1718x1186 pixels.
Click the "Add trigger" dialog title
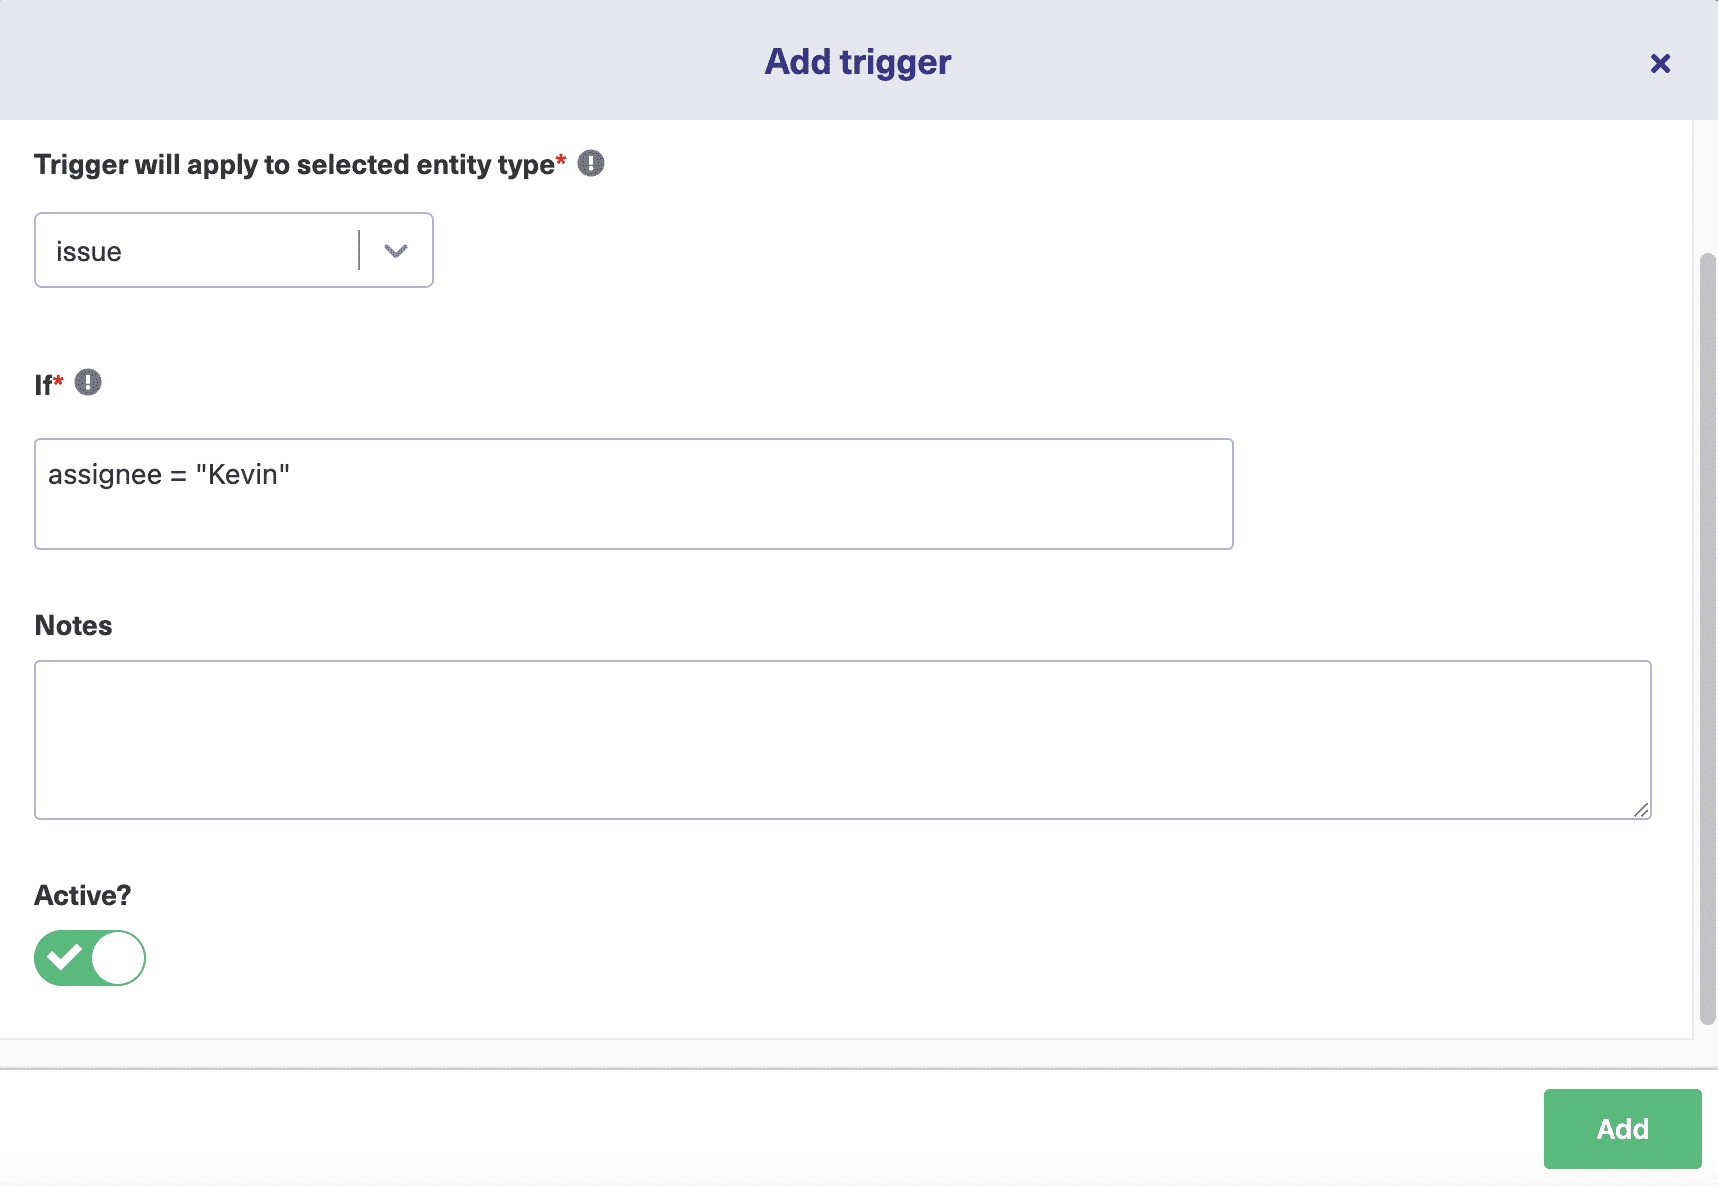tap(857, 62)
